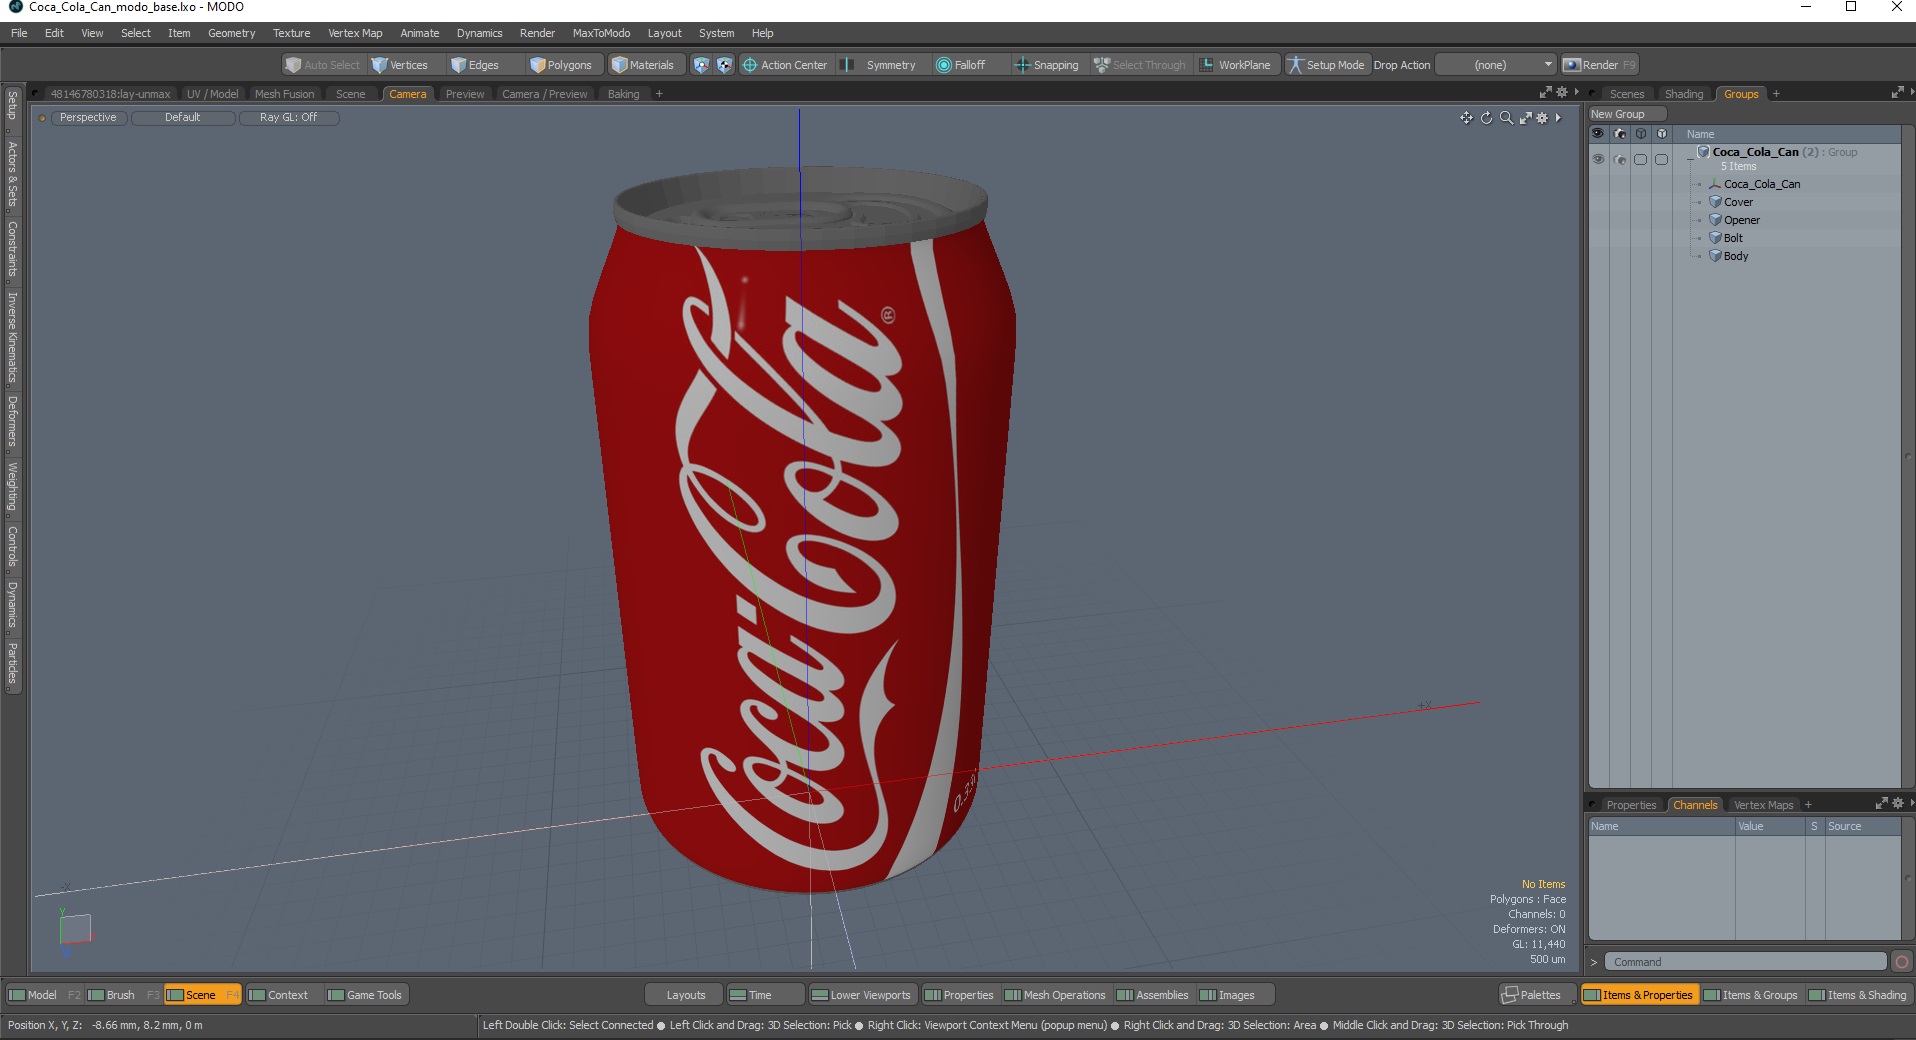Maximize the 3D viewport
Screen dimensions: 1916x1040
coord(1526,118)
